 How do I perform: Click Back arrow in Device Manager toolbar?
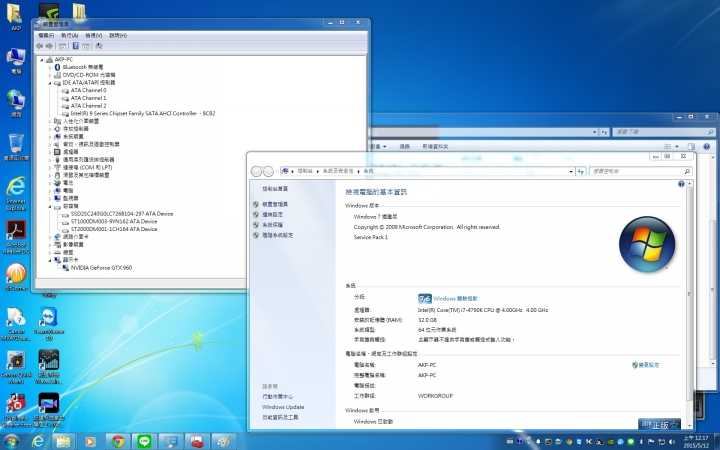[x=39, y=46]
